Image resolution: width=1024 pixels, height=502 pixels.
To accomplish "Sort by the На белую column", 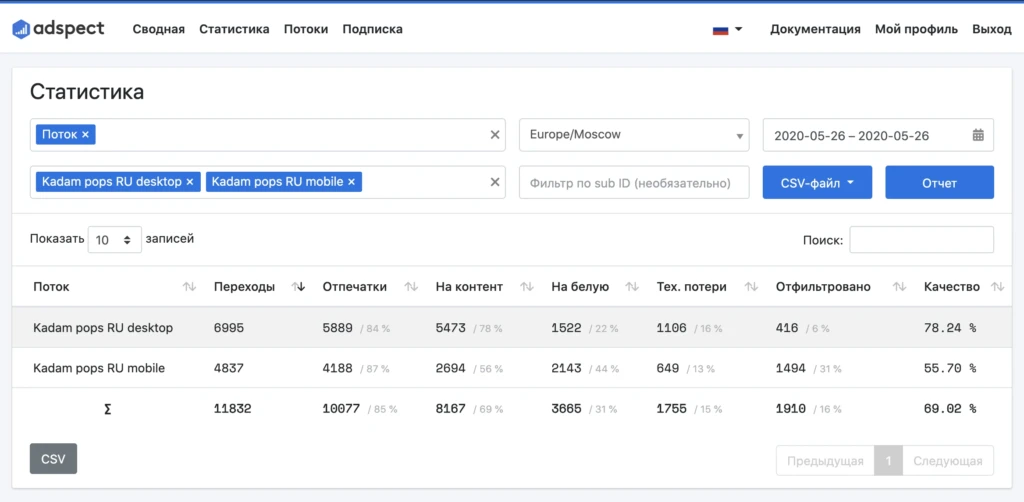I will click(x=632, y=287).
